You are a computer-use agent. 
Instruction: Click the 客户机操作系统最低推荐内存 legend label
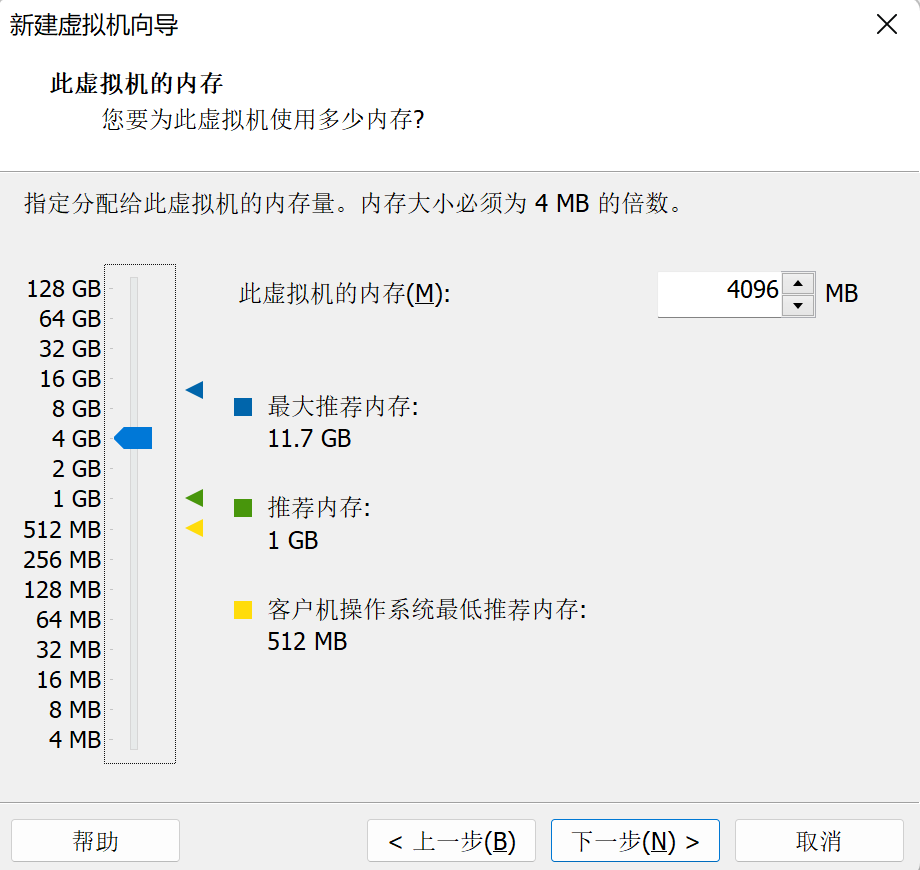427,610
